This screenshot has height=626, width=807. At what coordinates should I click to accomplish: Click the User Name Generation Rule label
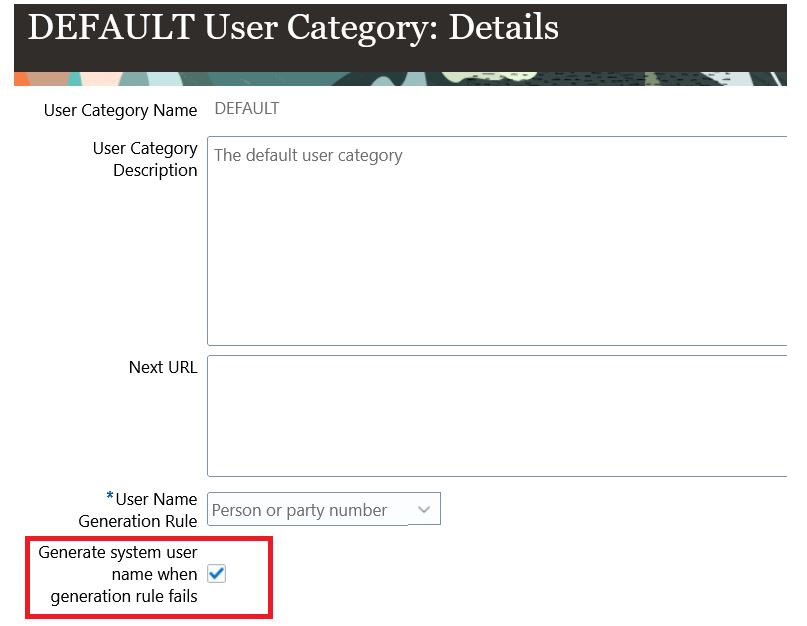138,510
